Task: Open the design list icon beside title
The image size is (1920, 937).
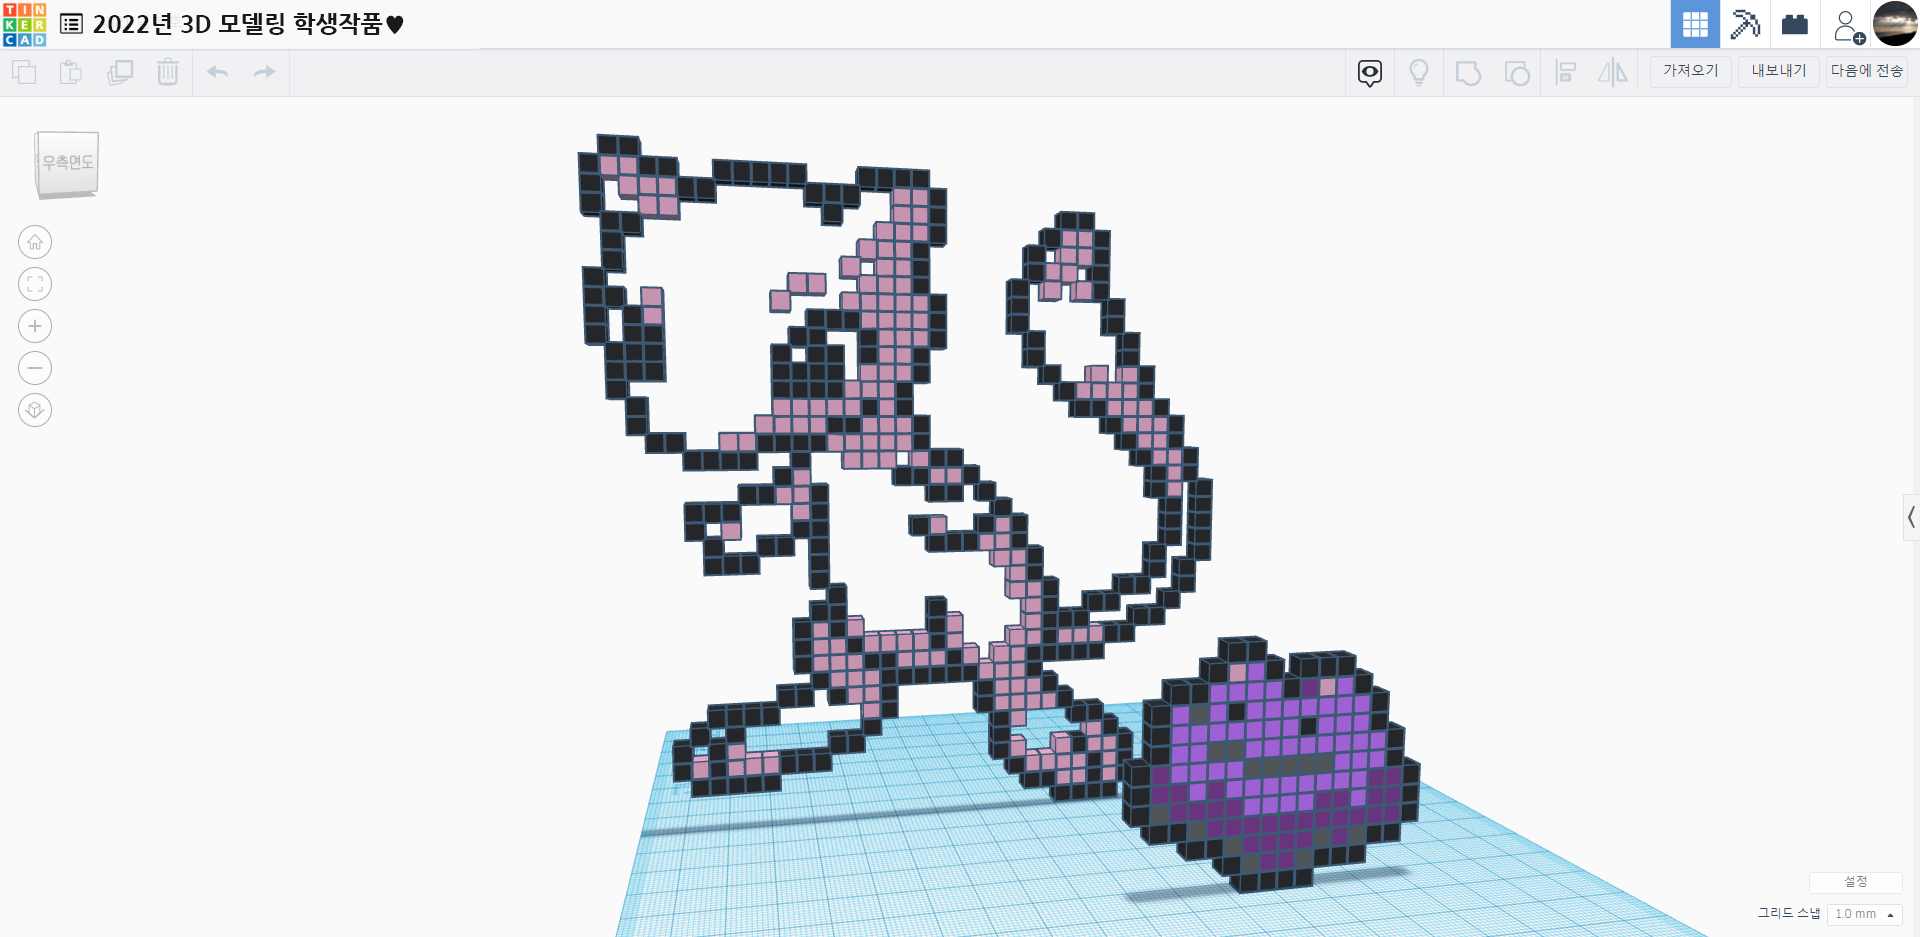Action: [x=71, y=24]
